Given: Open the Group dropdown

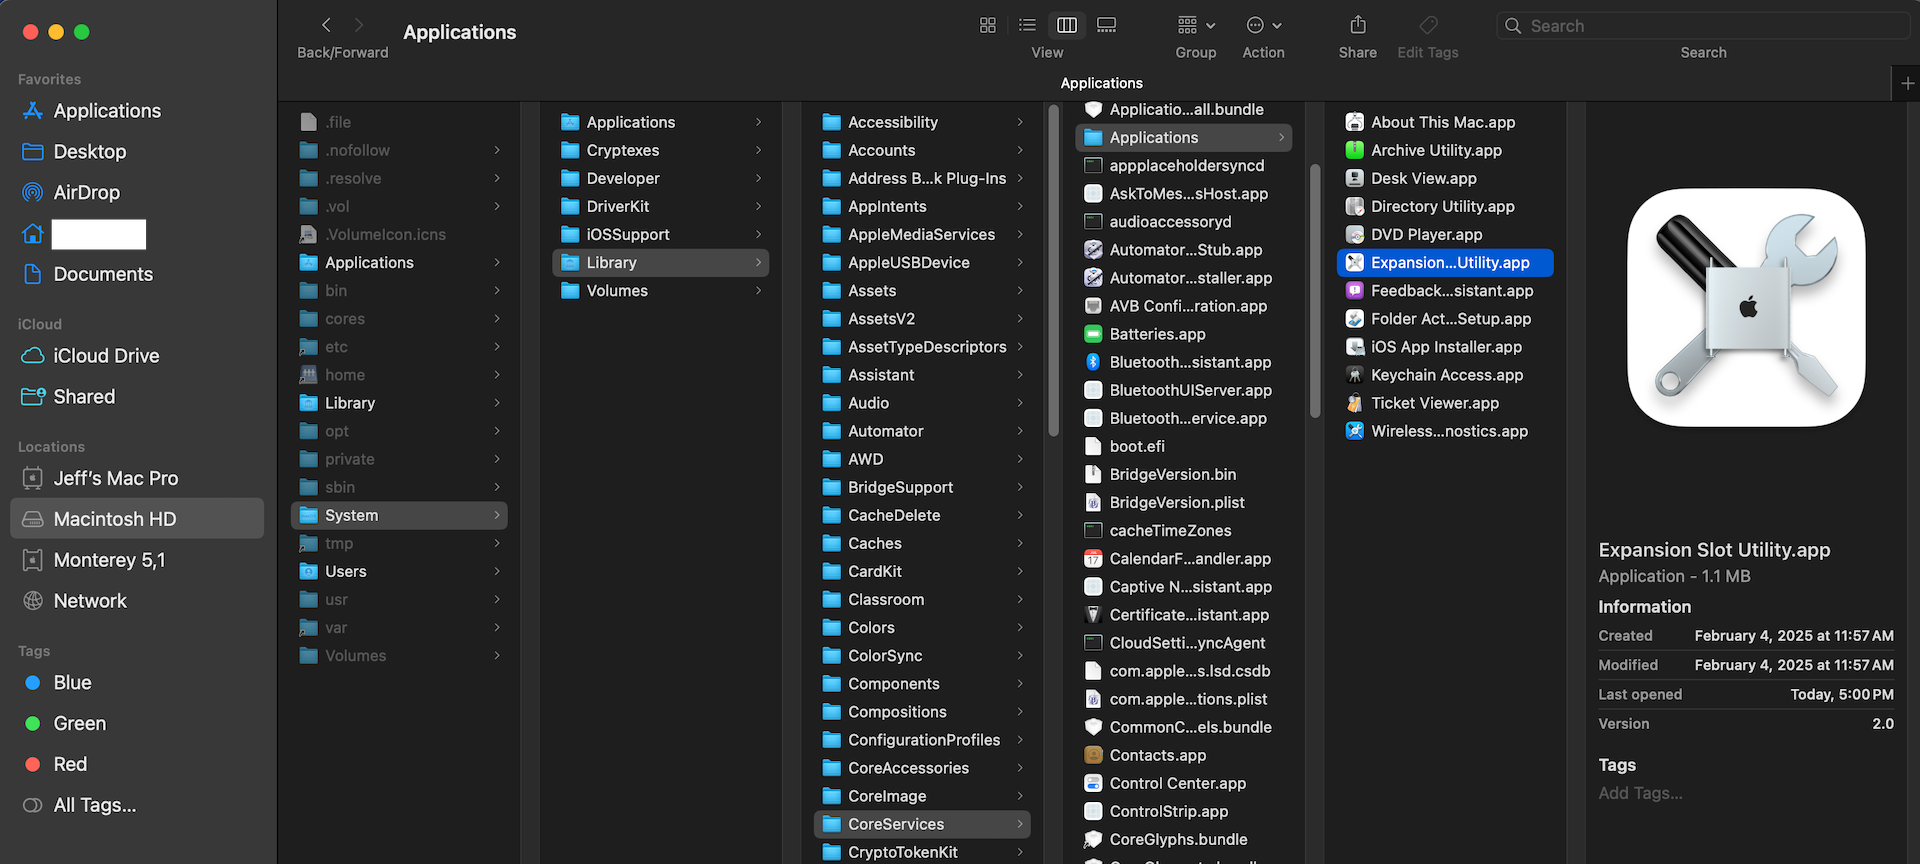Looking at the screenshot, I should [1196, 25].
